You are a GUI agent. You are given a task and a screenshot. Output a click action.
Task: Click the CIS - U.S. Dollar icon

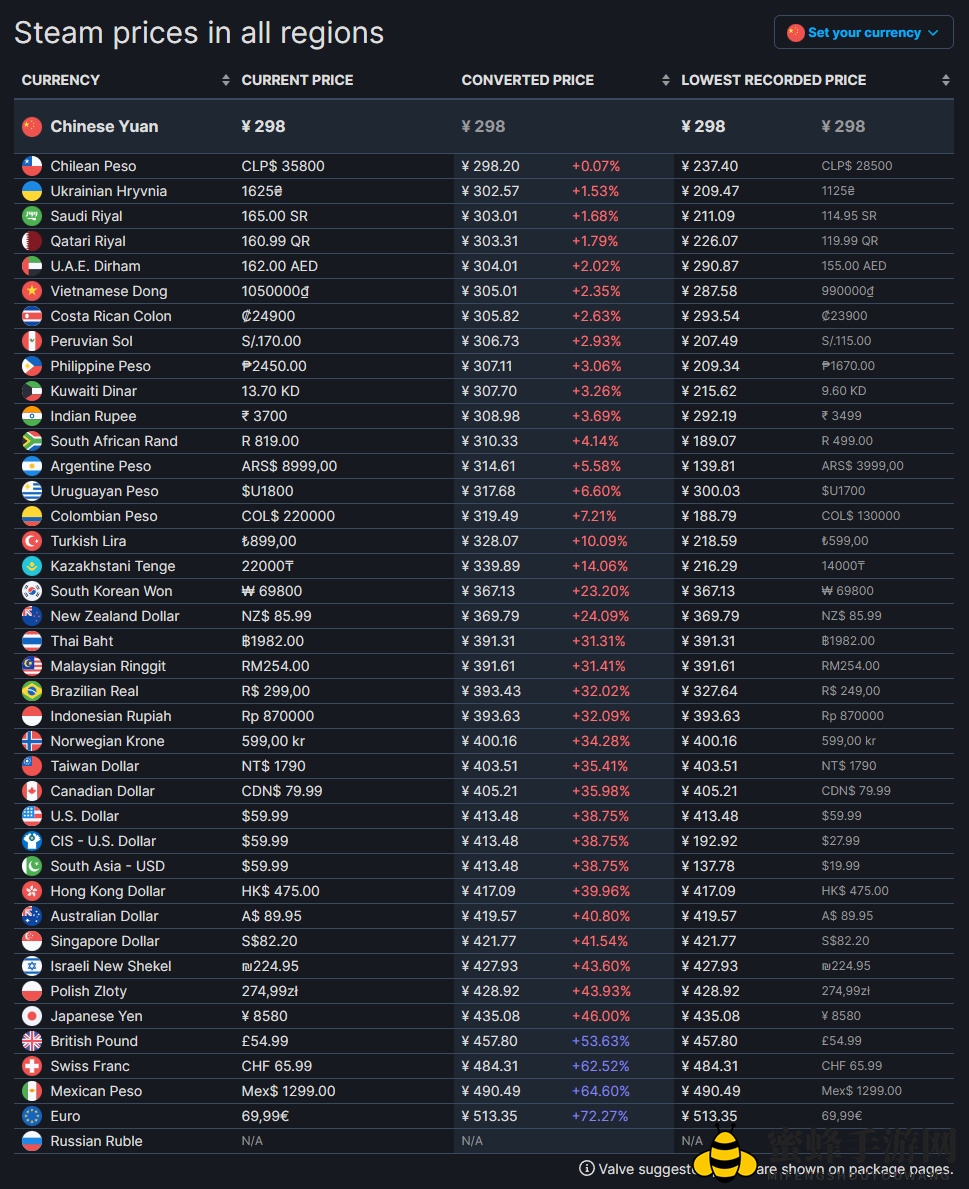(x=32, y=841)
